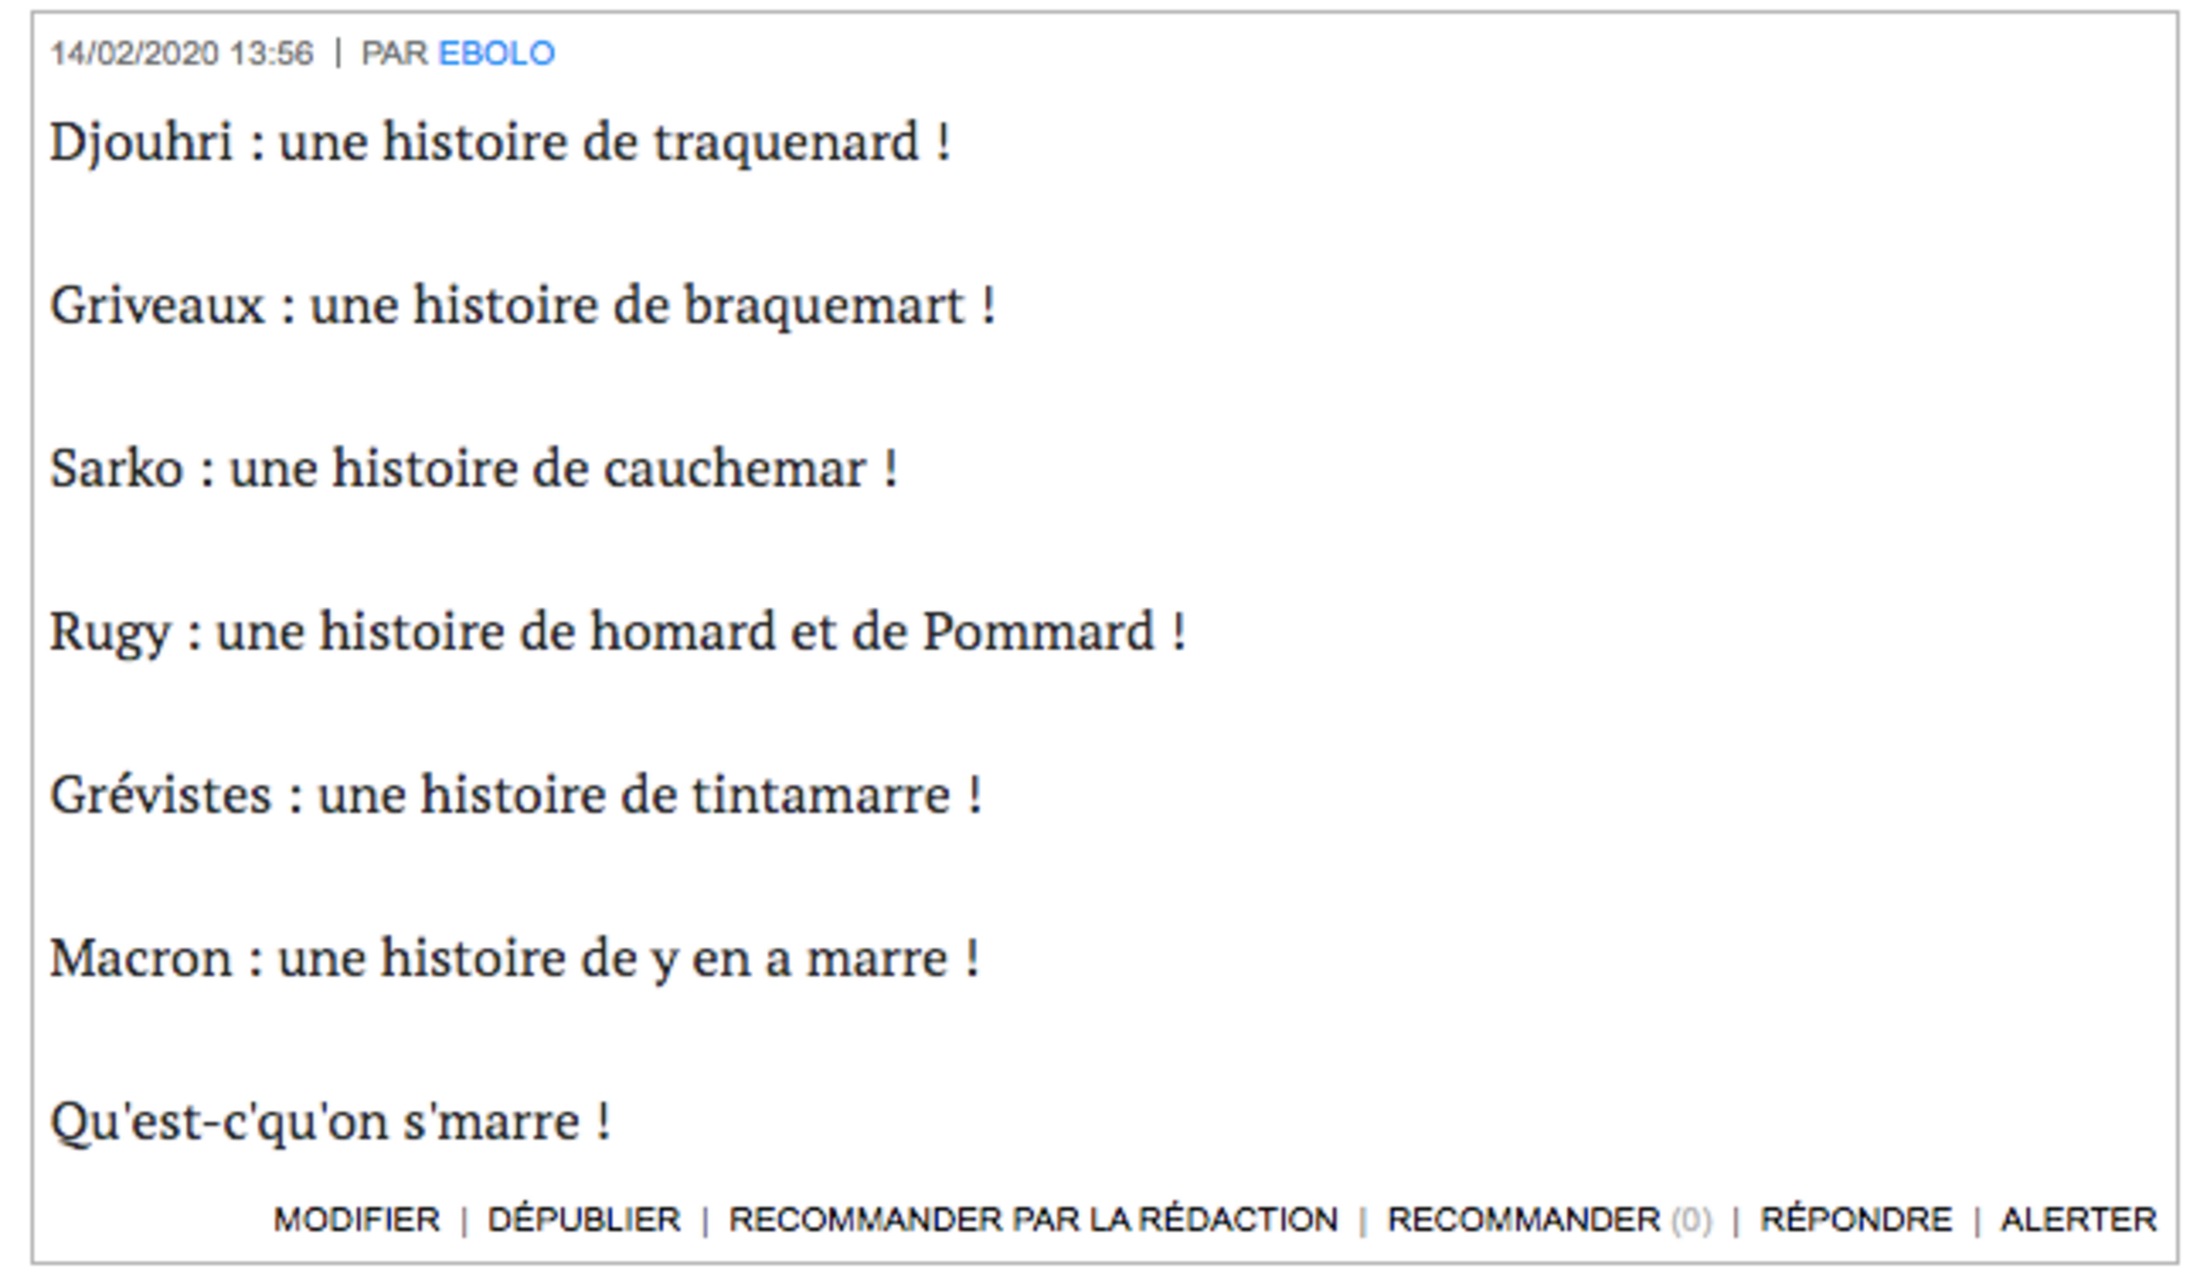Click the name "Macron"

141,958
